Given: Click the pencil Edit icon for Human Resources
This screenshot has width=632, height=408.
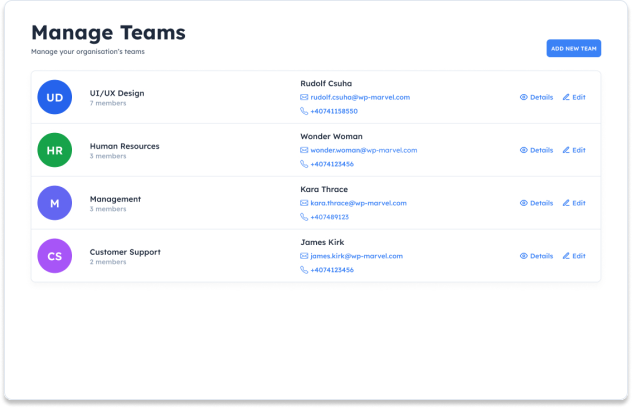Looking at the screenshot, I should pyautogui.click(x=566, y=150).
